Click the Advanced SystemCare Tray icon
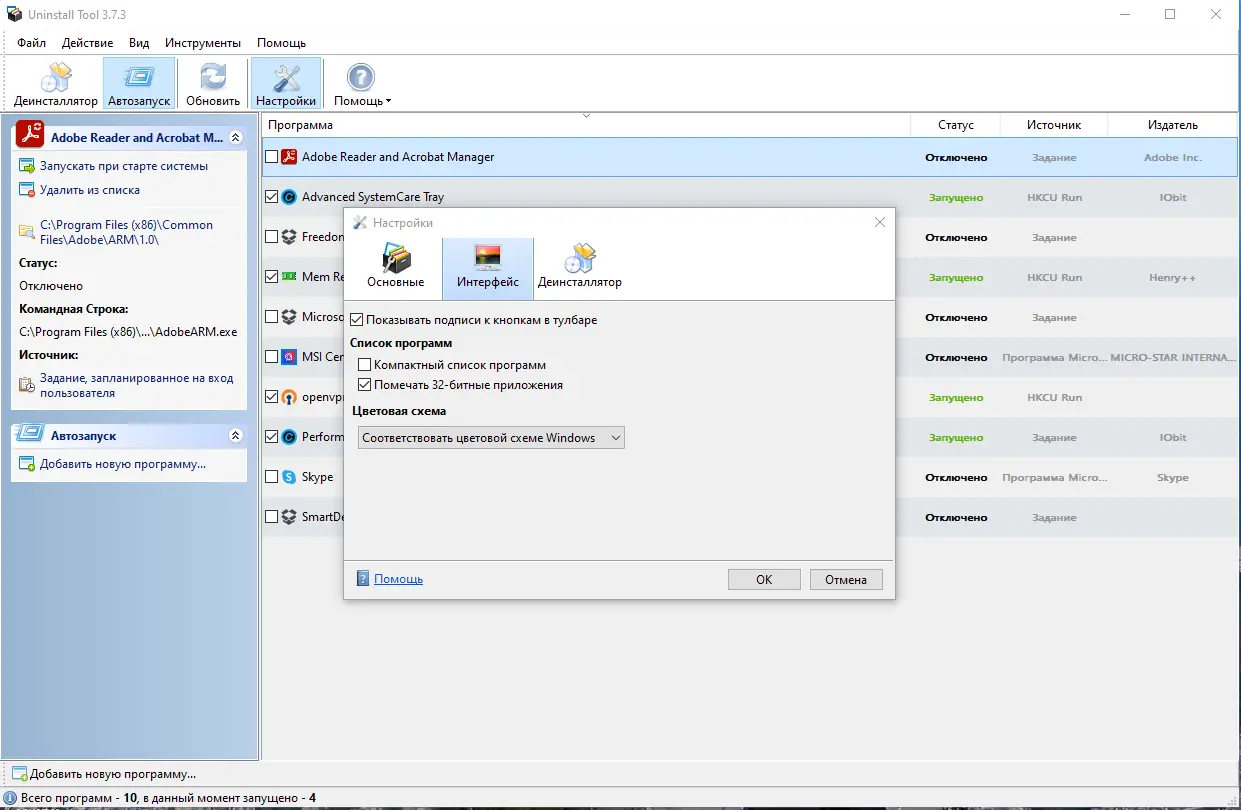This screenshot has width=1241, height=810. 289,197
